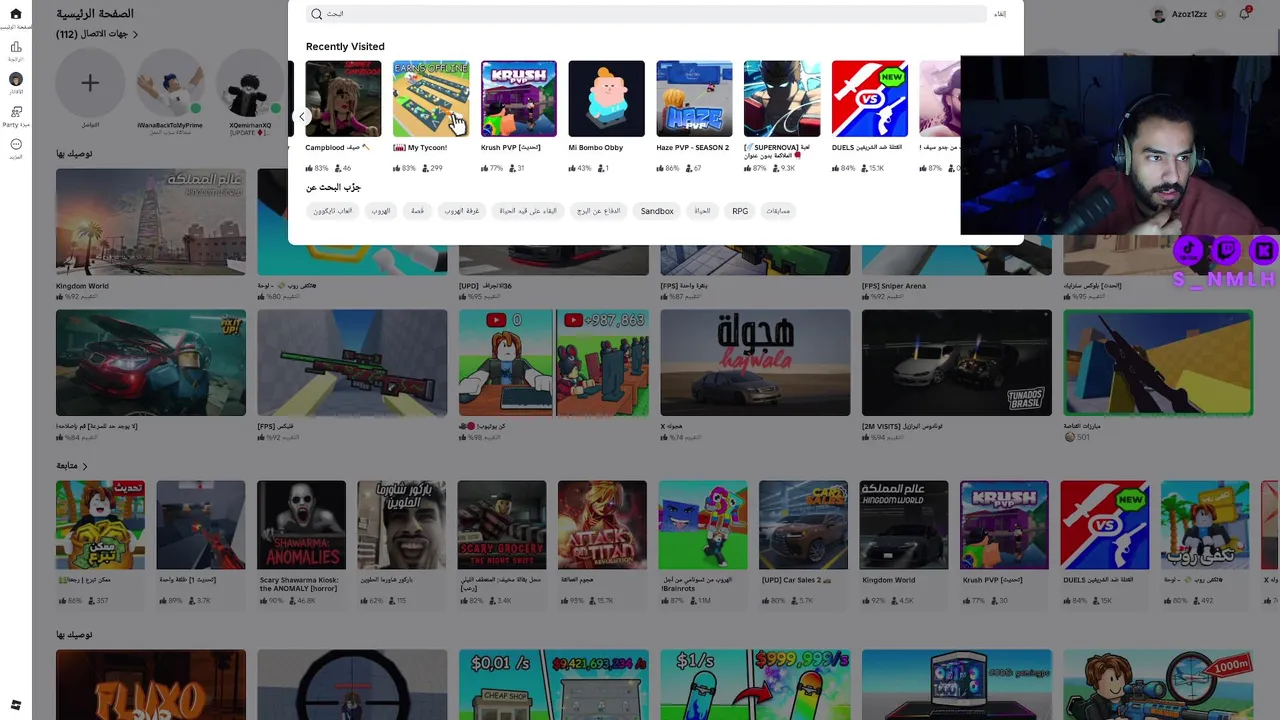Image resolution: width=1280 pixels, height=720 pixels.
Task: Open Kingdom World recommended card
Action: pyautogui.click(x=151, y=221)
